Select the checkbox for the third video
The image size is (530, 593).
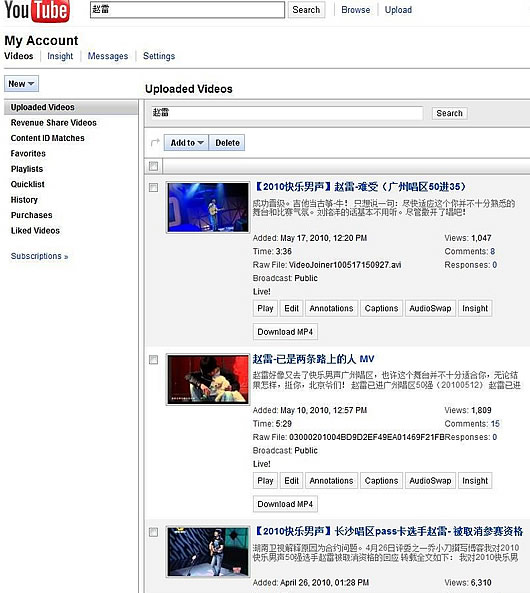(x=154, y=532)
